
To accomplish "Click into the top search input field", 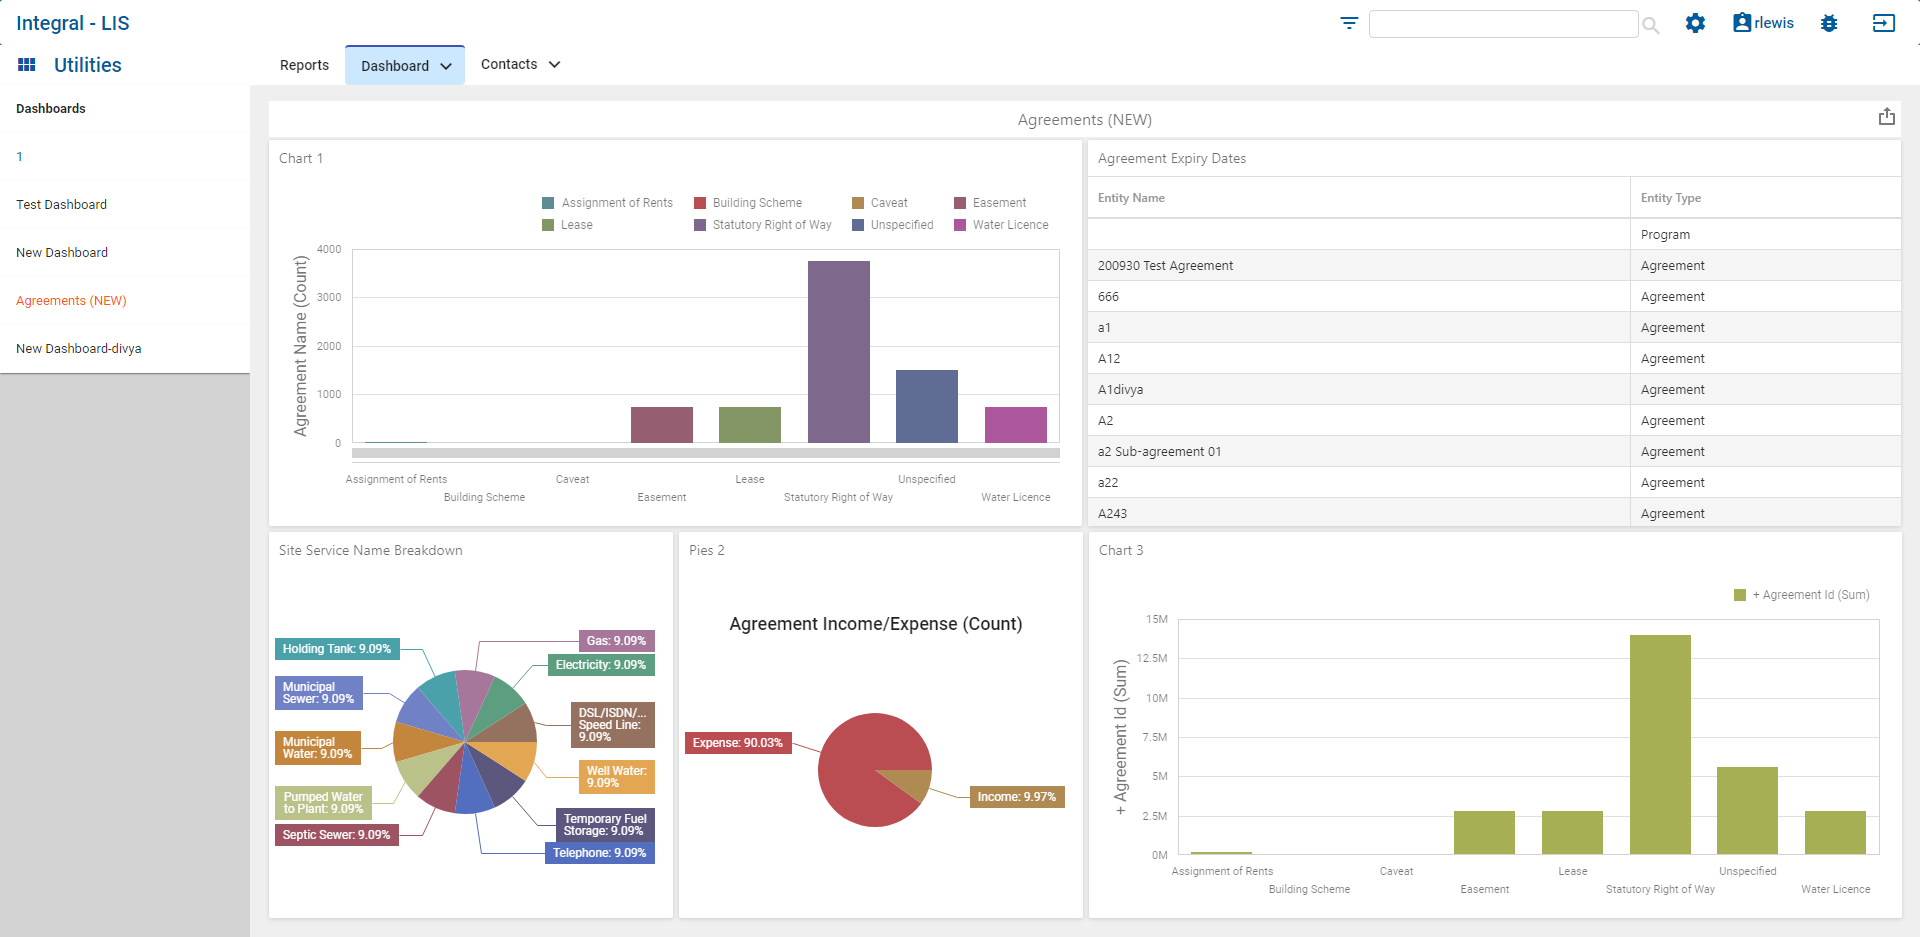I will tap(1502, 24).
